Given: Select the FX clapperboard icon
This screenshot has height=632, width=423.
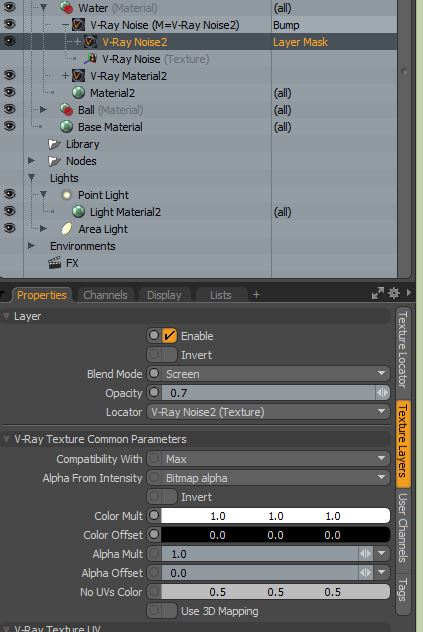Looking at the screenshot, I should pyautogui.click(x=54, y=263).
